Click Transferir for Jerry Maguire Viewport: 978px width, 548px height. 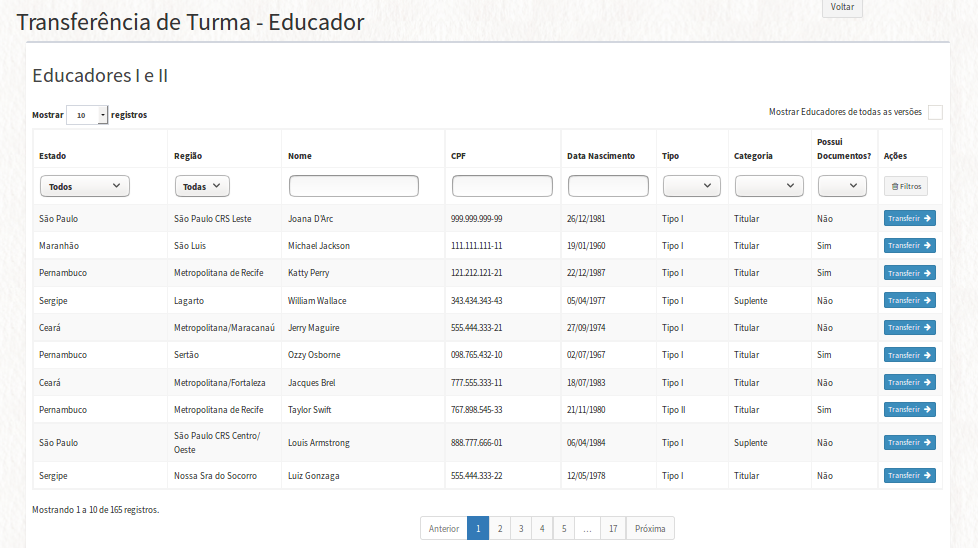[x=909, y=327]
